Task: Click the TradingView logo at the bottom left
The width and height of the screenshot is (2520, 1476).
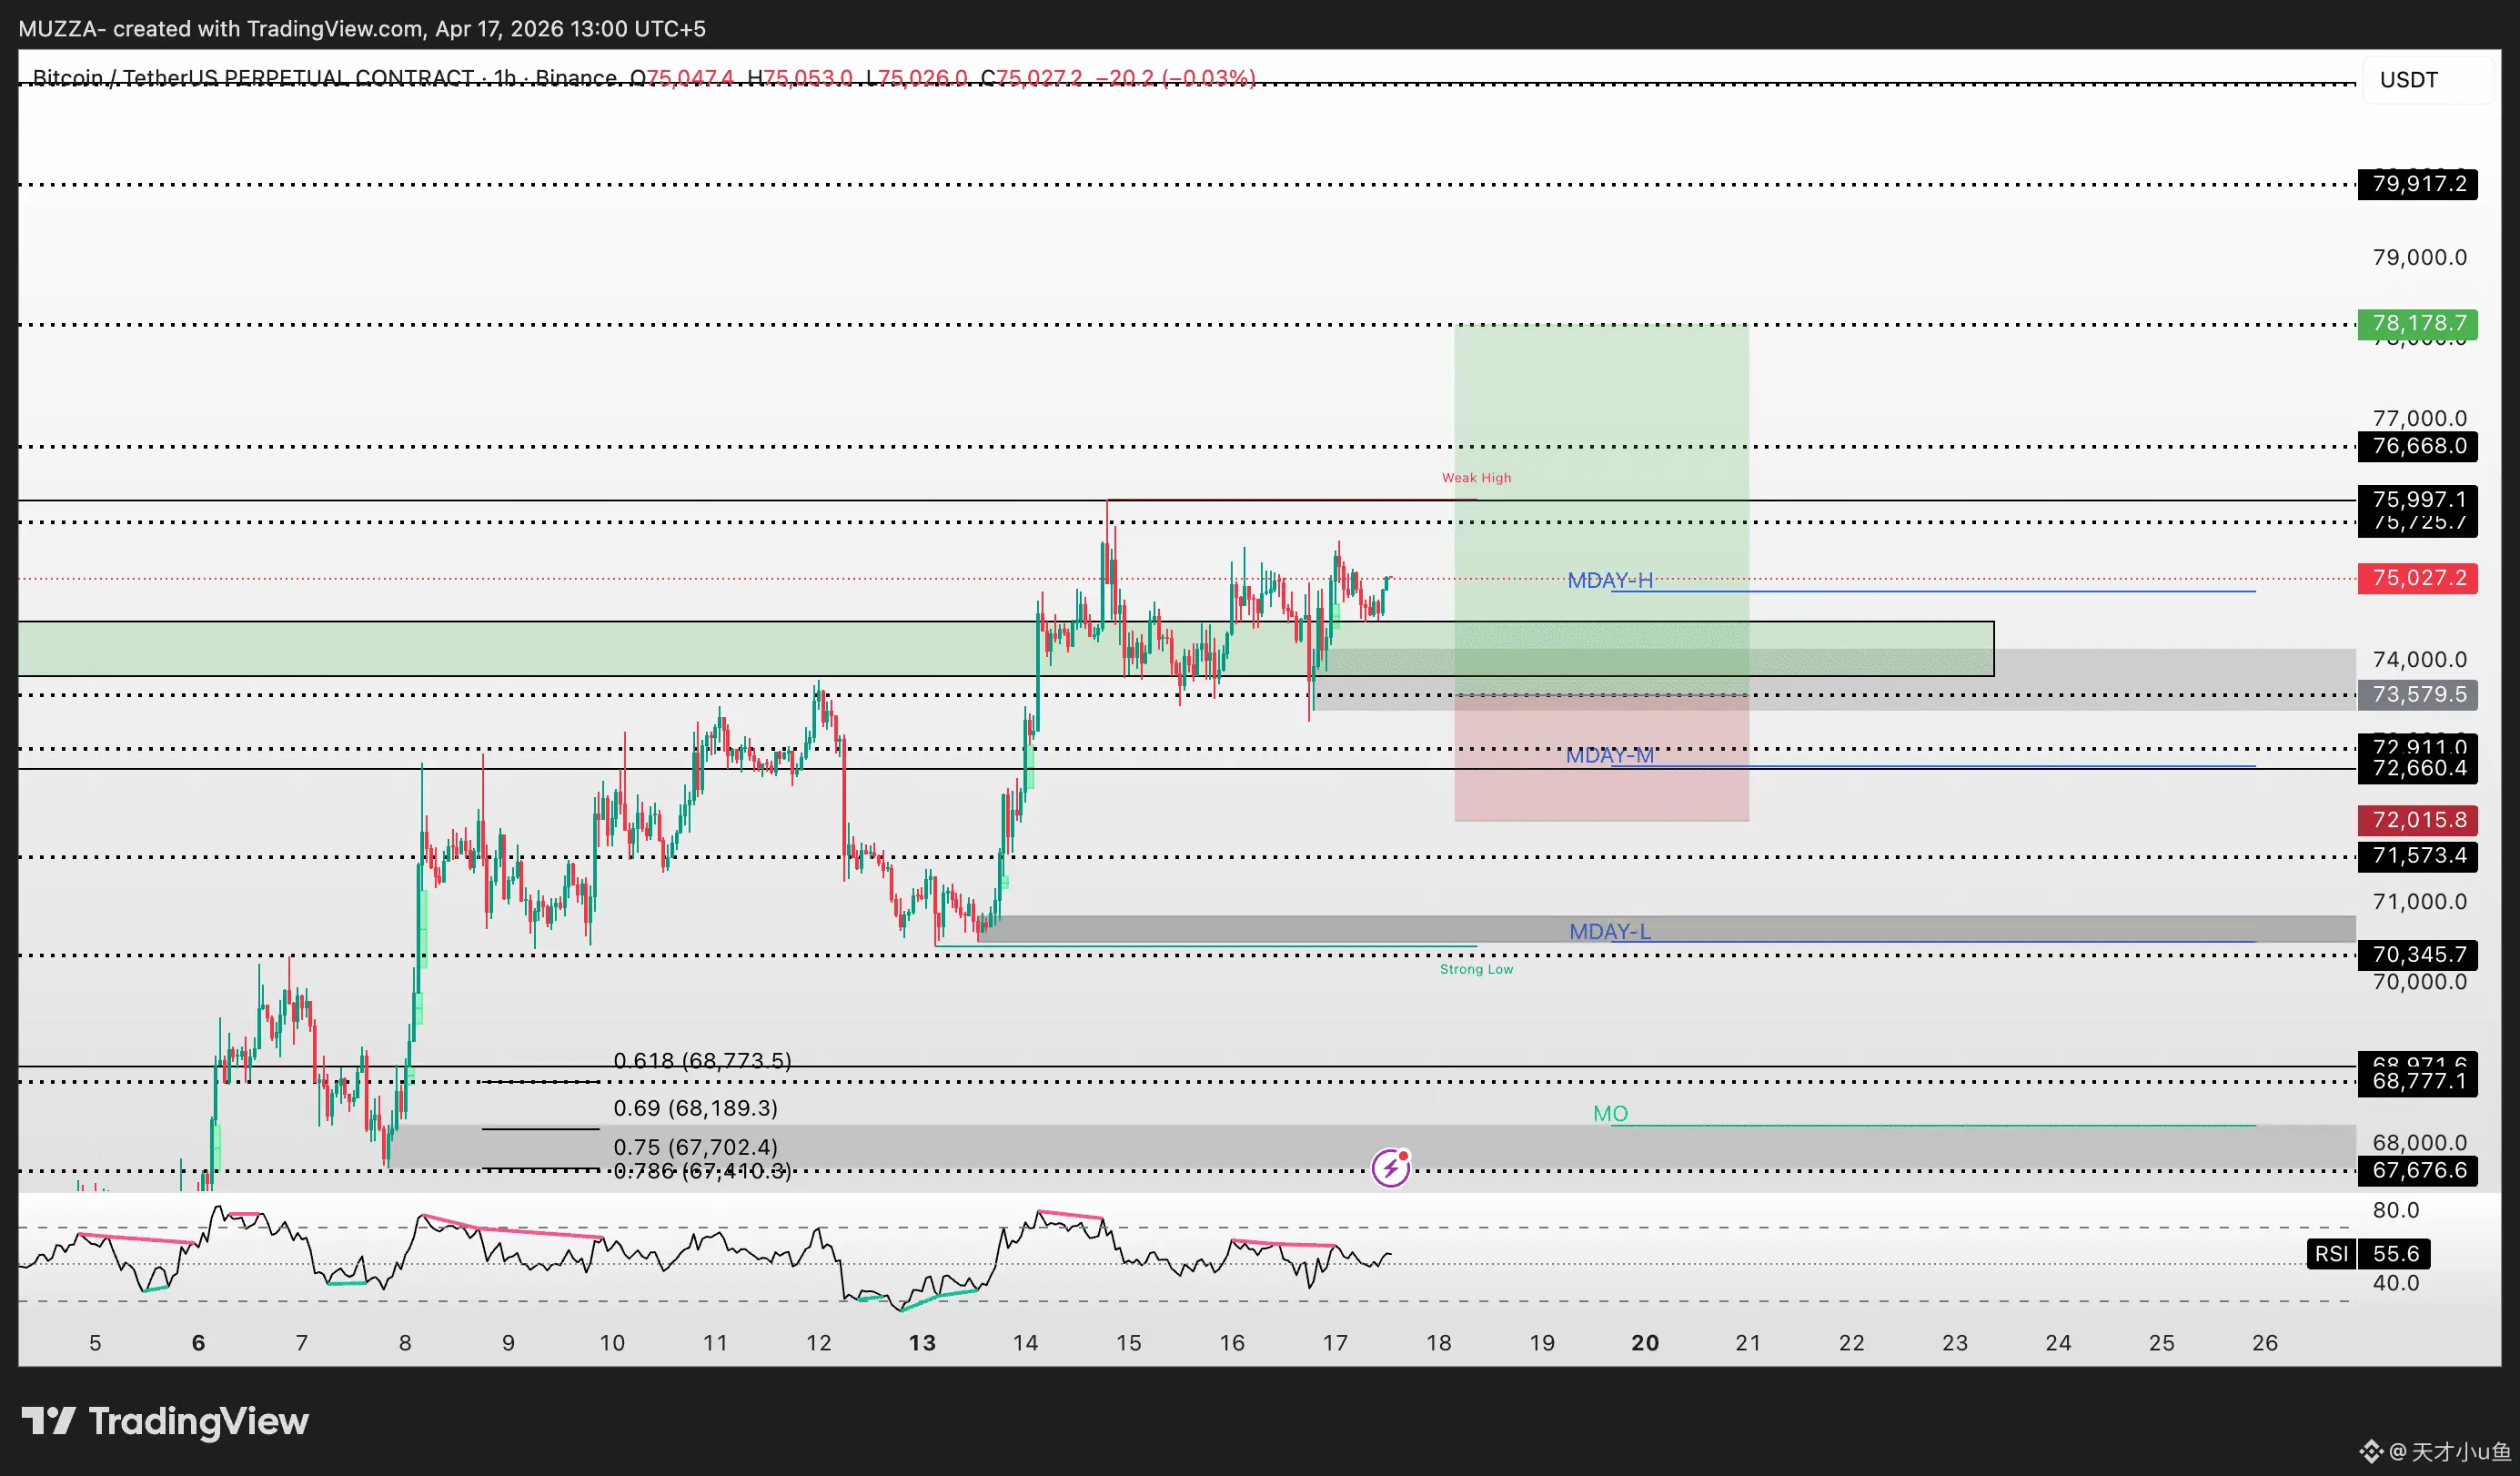Action: (x=166, y=1421)
